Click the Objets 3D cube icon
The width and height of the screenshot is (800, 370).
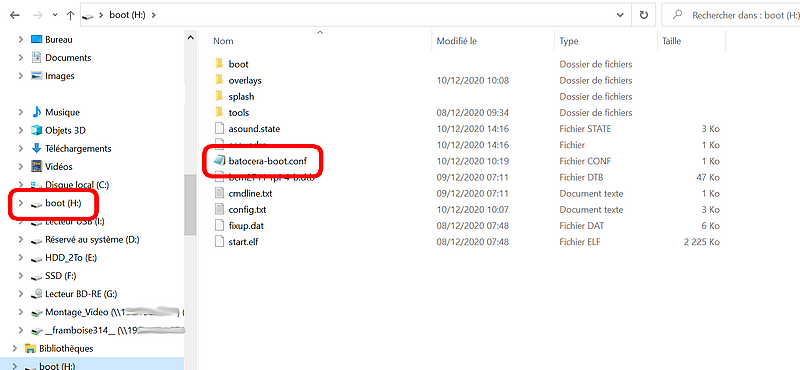[x=36, y=130]
